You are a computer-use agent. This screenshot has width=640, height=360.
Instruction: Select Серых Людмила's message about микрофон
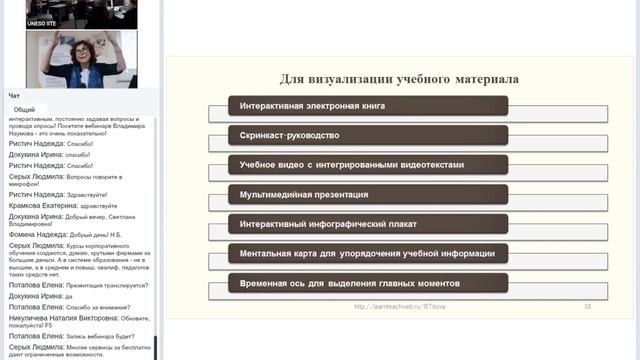point(65,180)
